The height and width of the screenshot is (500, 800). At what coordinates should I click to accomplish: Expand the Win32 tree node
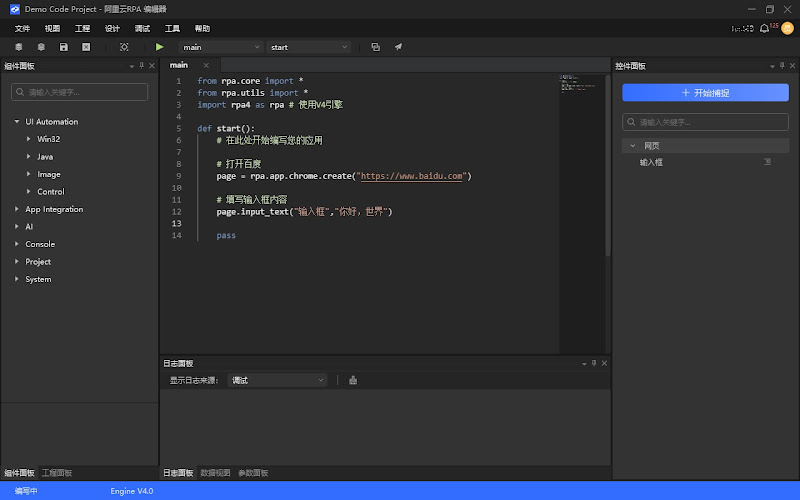29,139
